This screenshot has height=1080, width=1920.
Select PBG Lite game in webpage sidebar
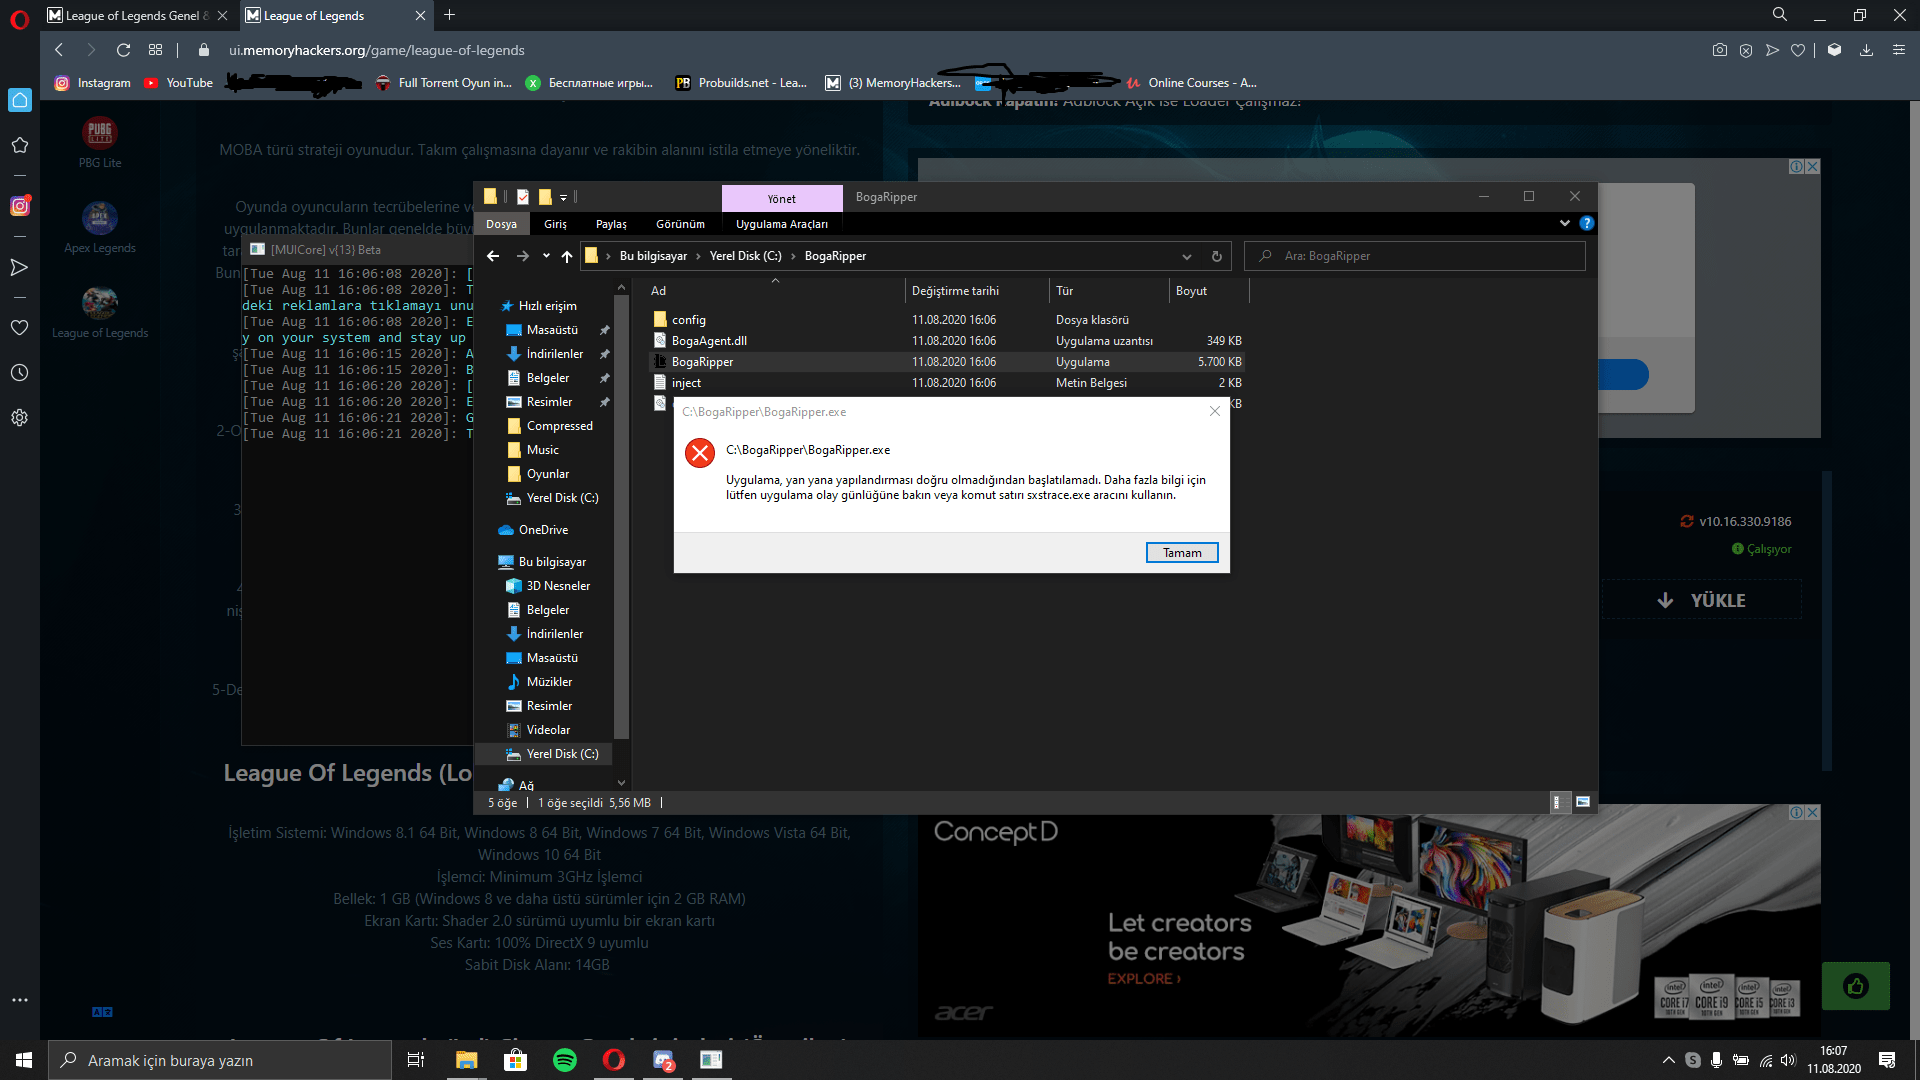click(100, 142)
